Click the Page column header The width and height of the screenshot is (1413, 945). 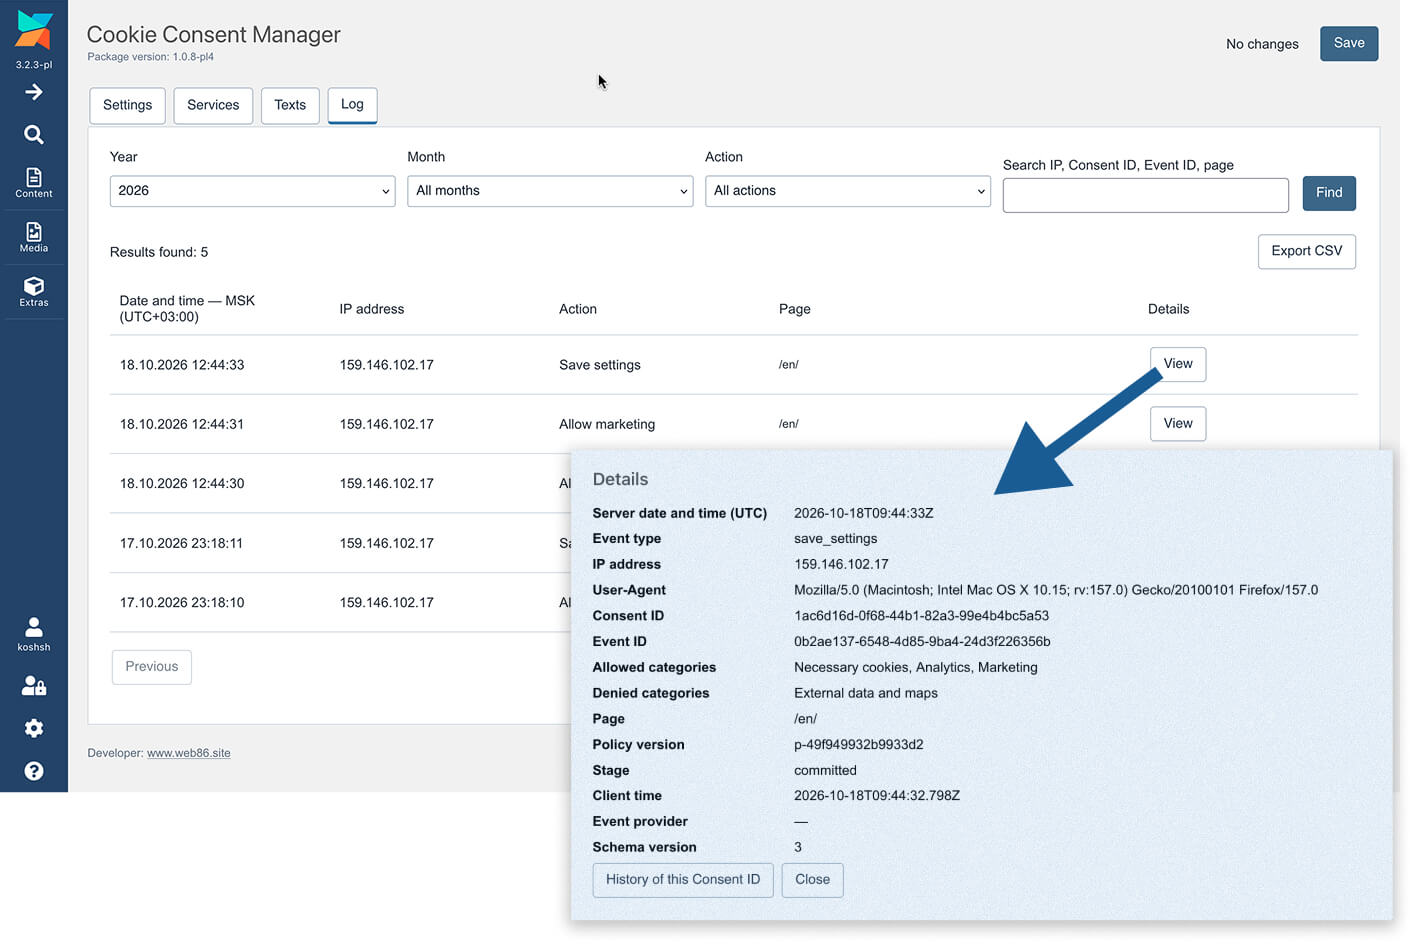(x=795, y=309)
